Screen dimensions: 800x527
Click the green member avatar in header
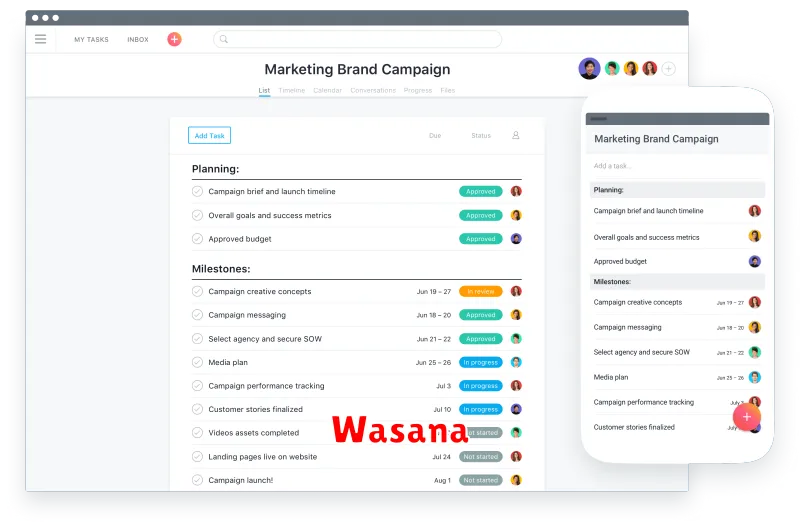click(612, 68)
